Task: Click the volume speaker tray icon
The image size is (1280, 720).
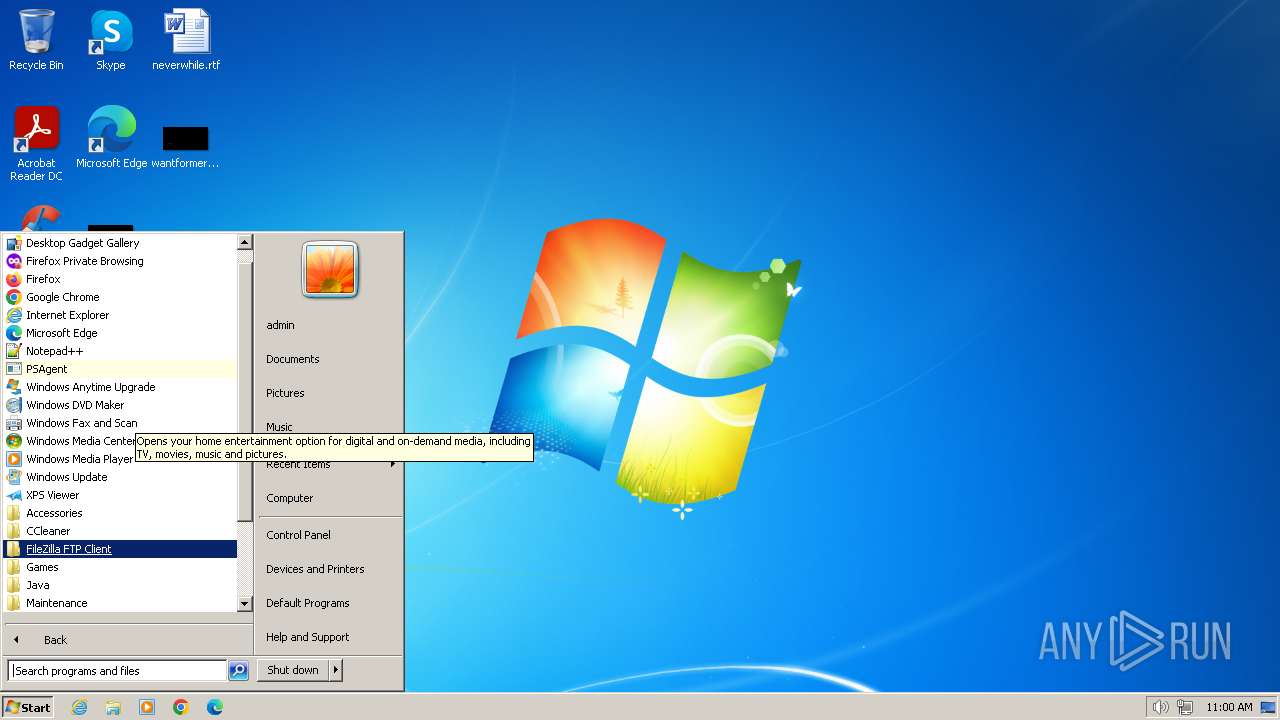Action: pyautogui.click(x=1160, y=707)
